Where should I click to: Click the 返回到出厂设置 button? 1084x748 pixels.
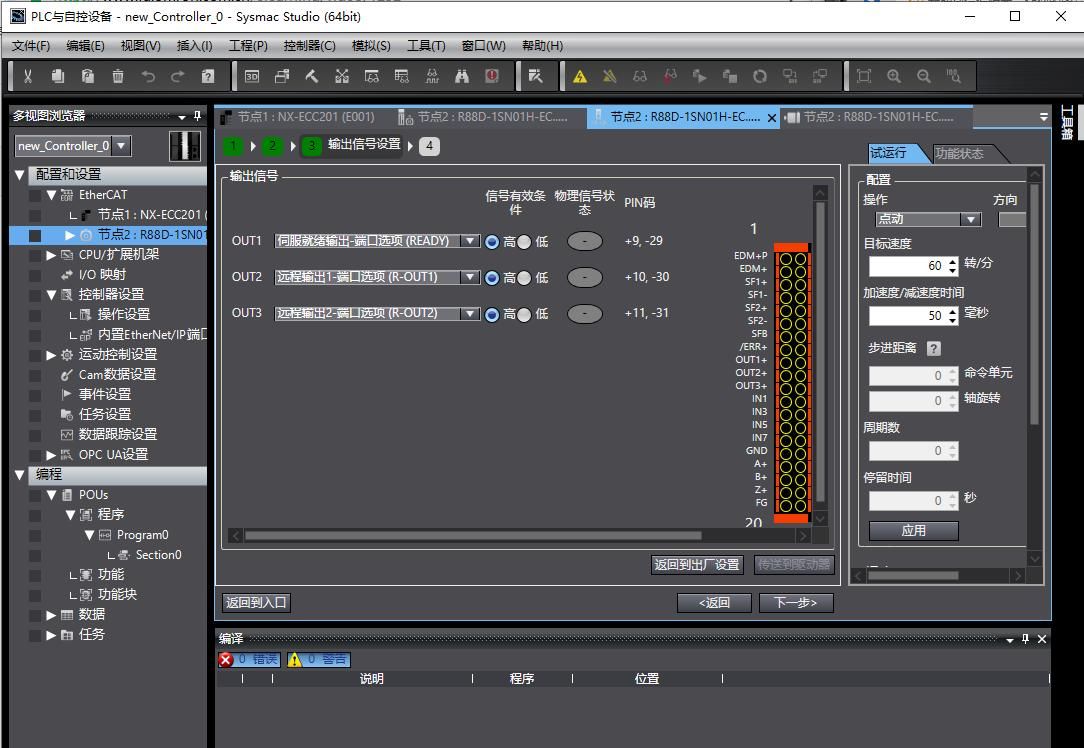pyautogui.click(x=697, y=565)
